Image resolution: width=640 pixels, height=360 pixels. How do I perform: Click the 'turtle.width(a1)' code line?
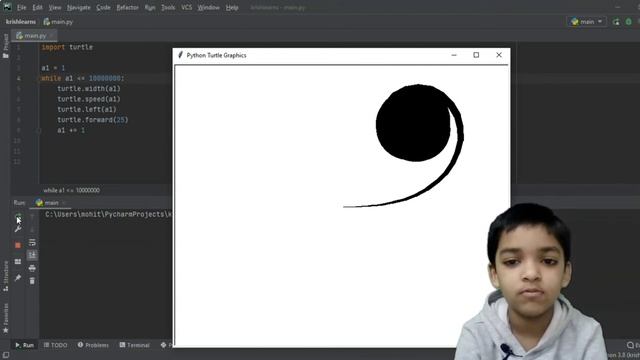(x=89, y=89)
